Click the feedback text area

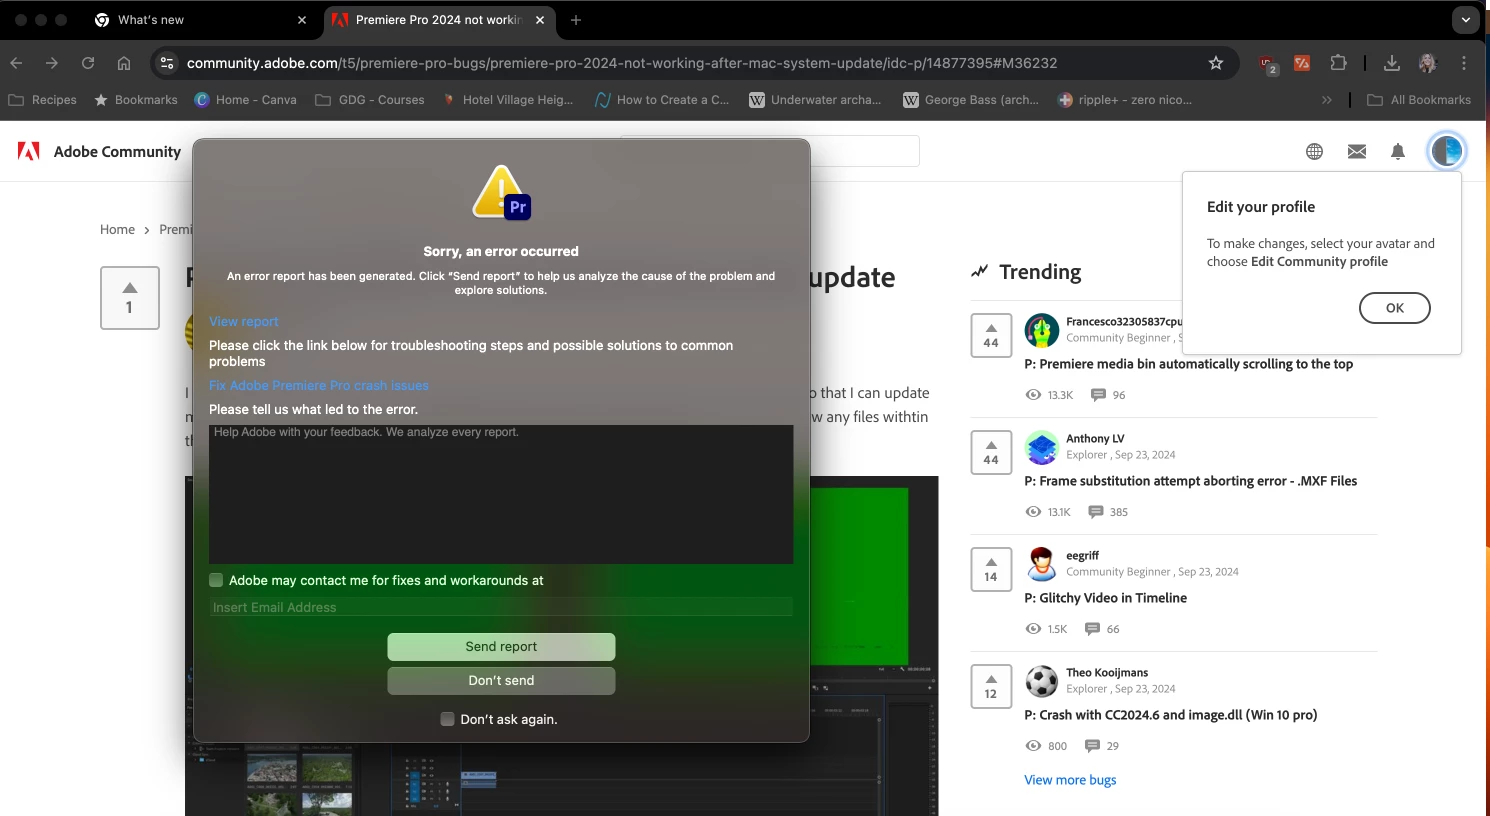click(501, 494)
